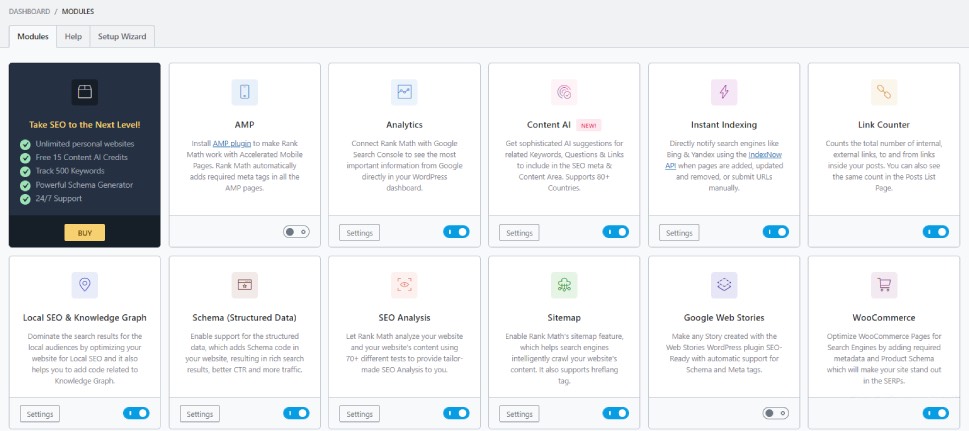The width and height of the screenshot is (969, 431).
Task: Switch to the Help tab
Action: click(x=73, y=36)
